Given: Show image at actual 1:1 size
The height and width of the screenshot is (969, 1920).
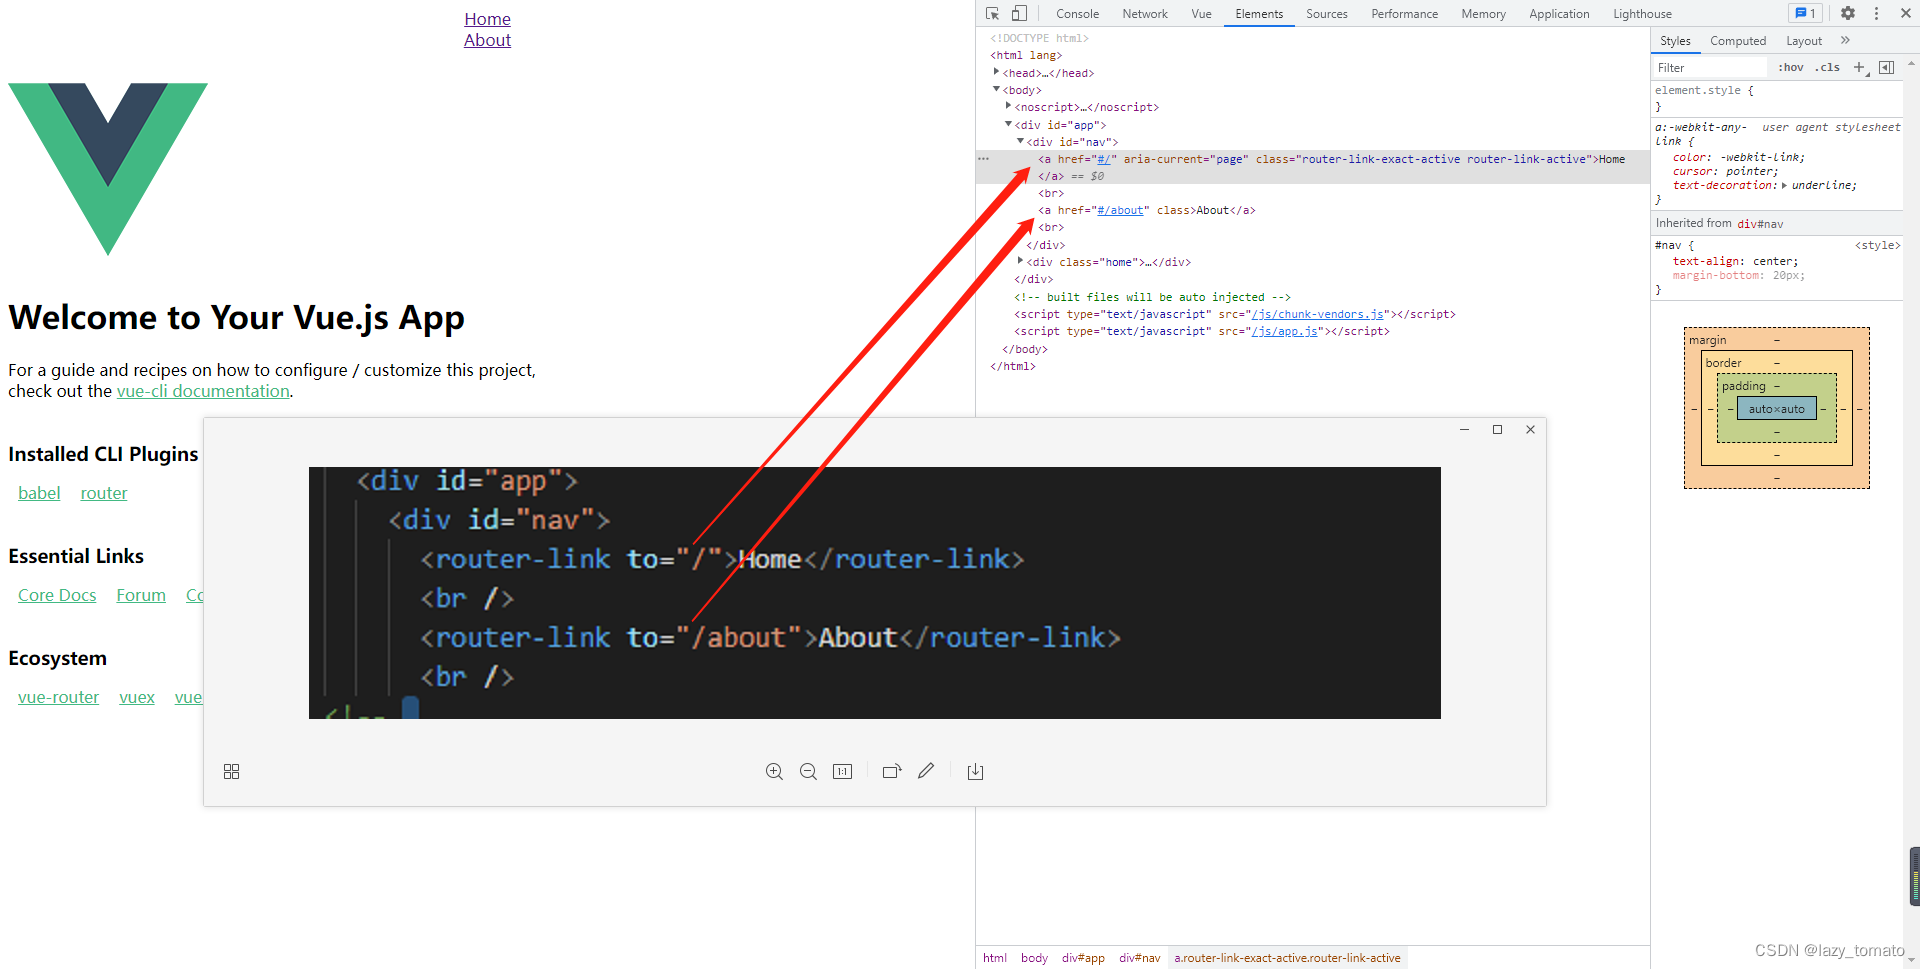Looking at the screenshot, I should pos(842,772).
